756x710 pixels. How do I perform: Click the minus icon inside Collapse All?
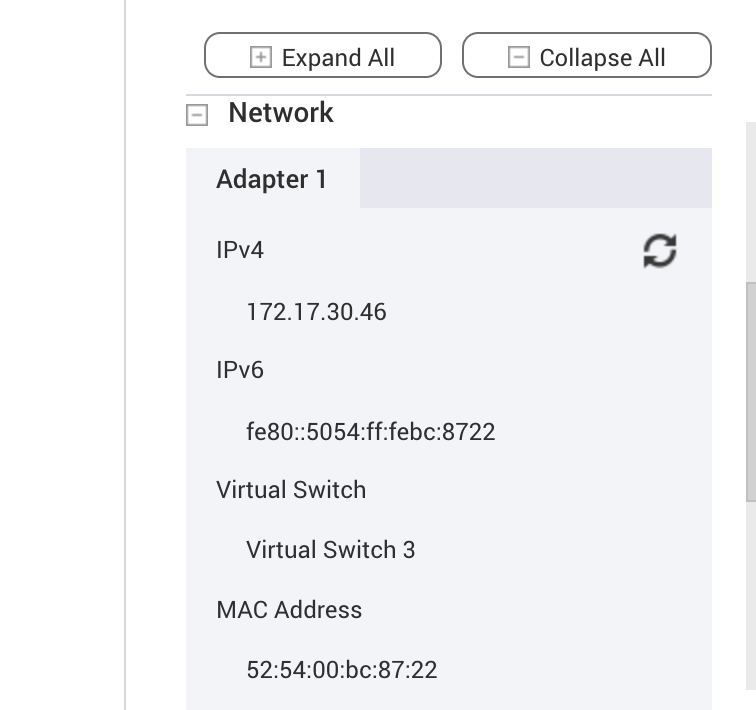pos(519,57)
